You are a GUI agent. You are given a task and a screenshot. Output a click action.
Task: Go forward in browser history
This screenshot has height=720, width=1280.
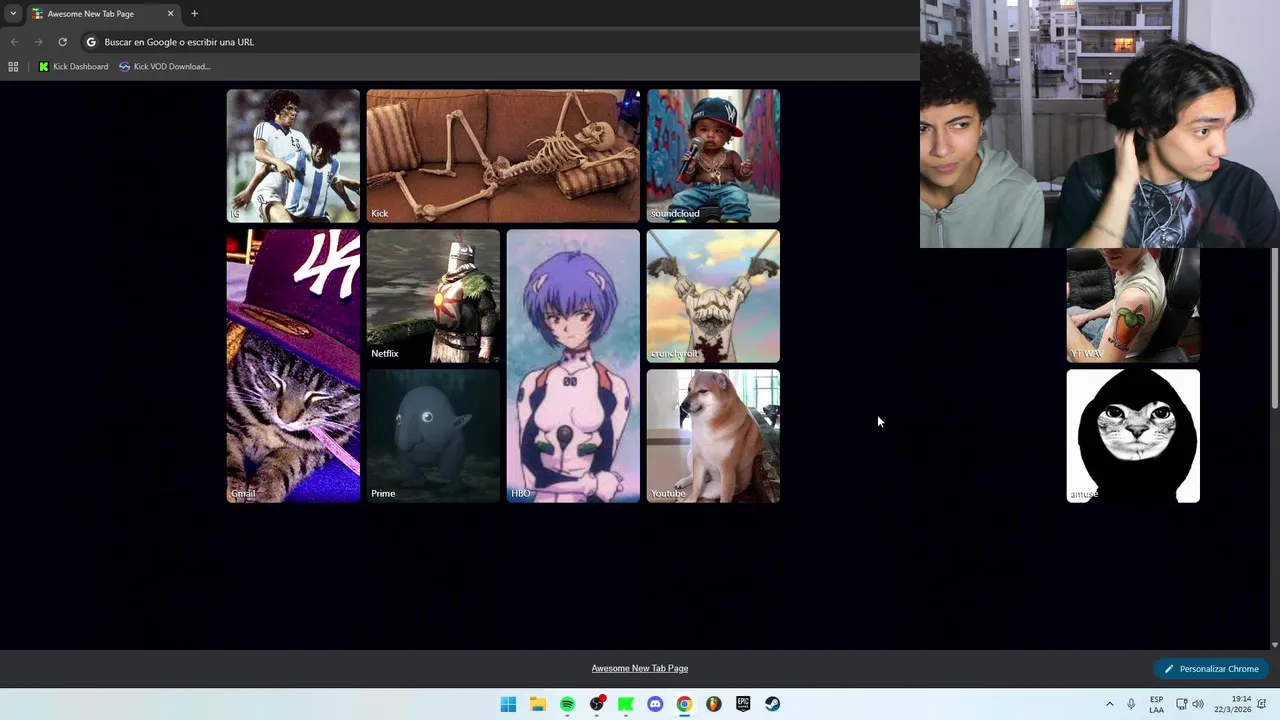[38, 42]
